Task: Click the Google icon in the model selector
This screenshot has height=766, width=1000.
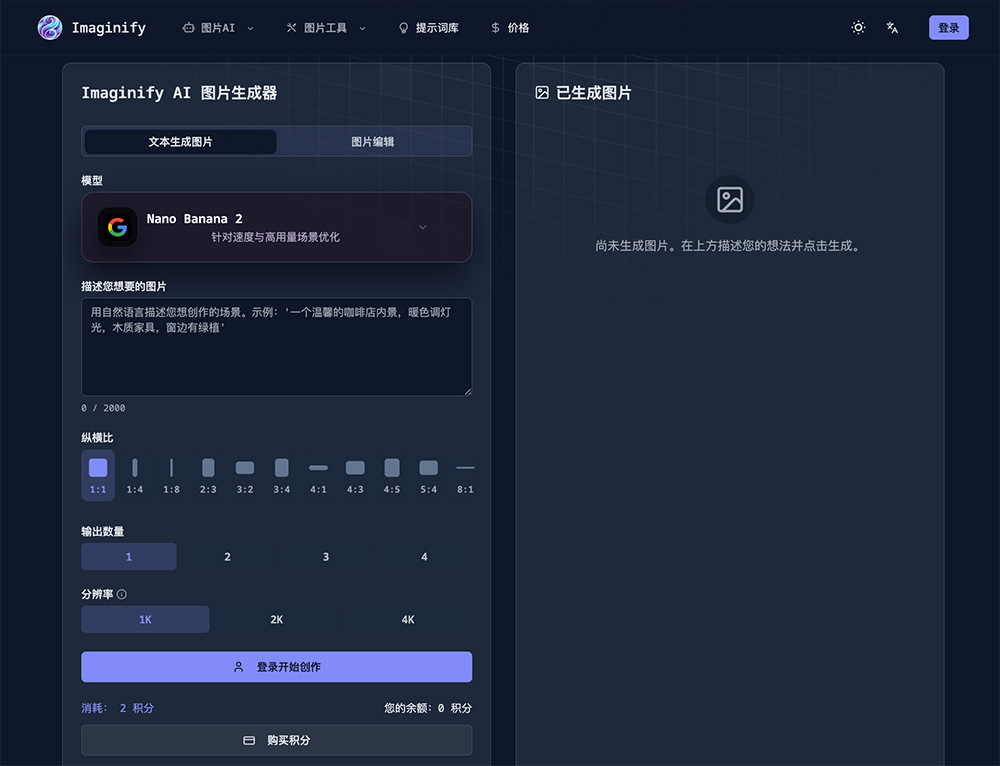Action: [117, 226]
